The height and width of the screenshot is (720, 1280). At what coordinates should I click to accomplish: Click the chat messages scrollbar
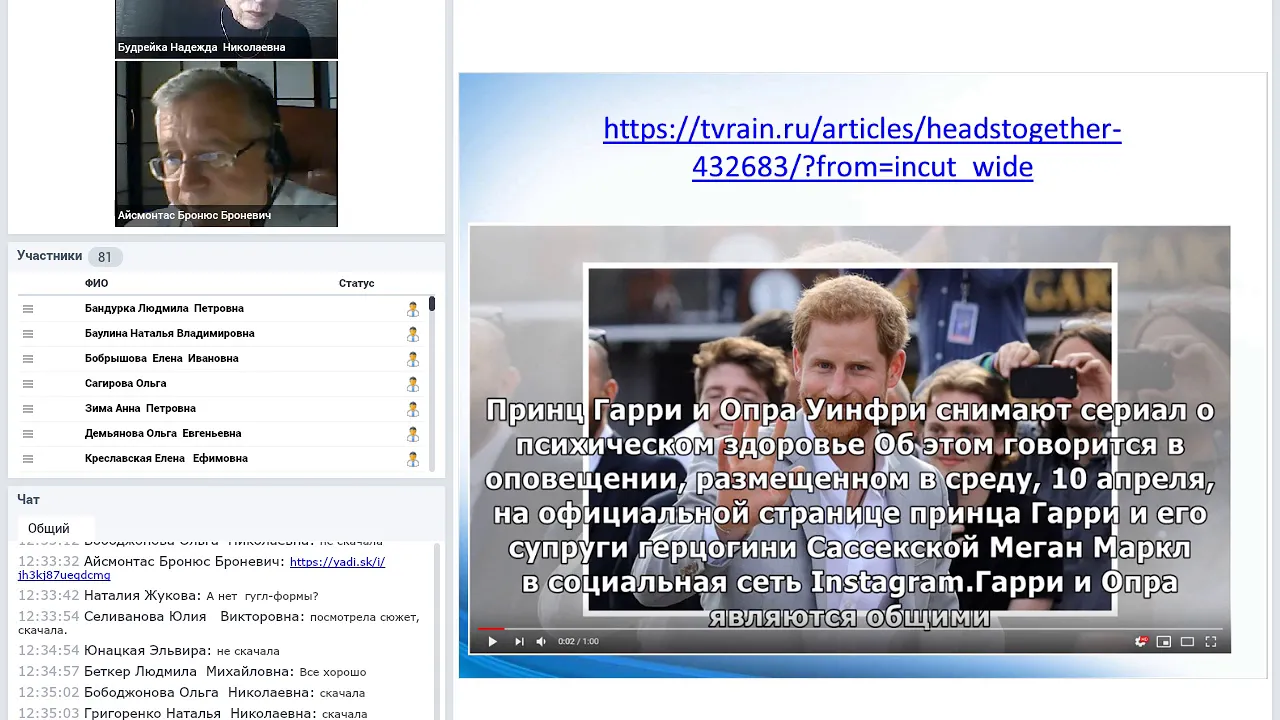437,631
